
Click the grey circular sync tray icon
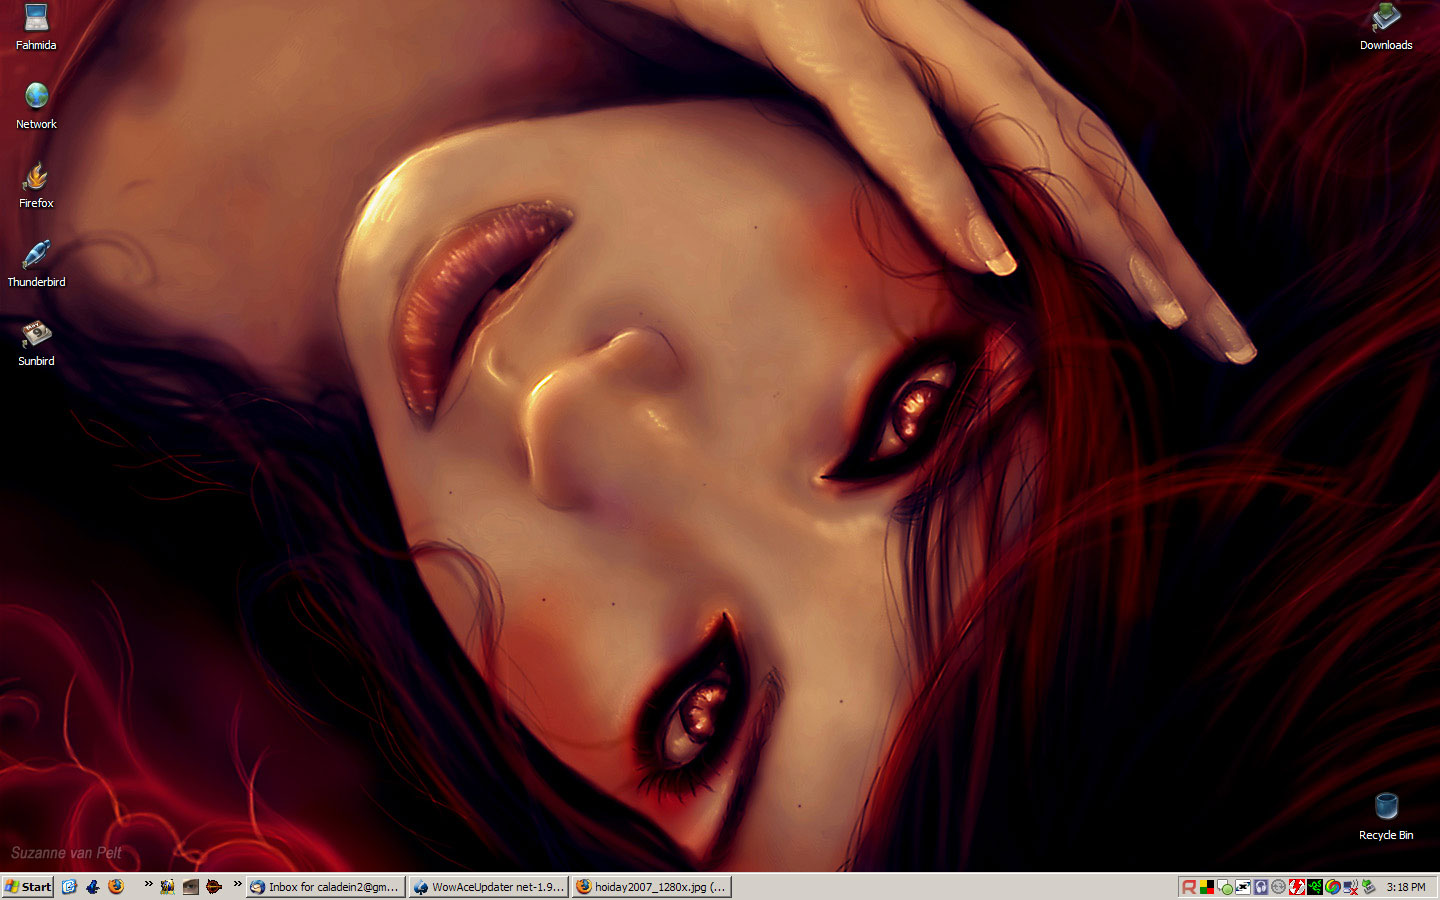(1279, 887)
